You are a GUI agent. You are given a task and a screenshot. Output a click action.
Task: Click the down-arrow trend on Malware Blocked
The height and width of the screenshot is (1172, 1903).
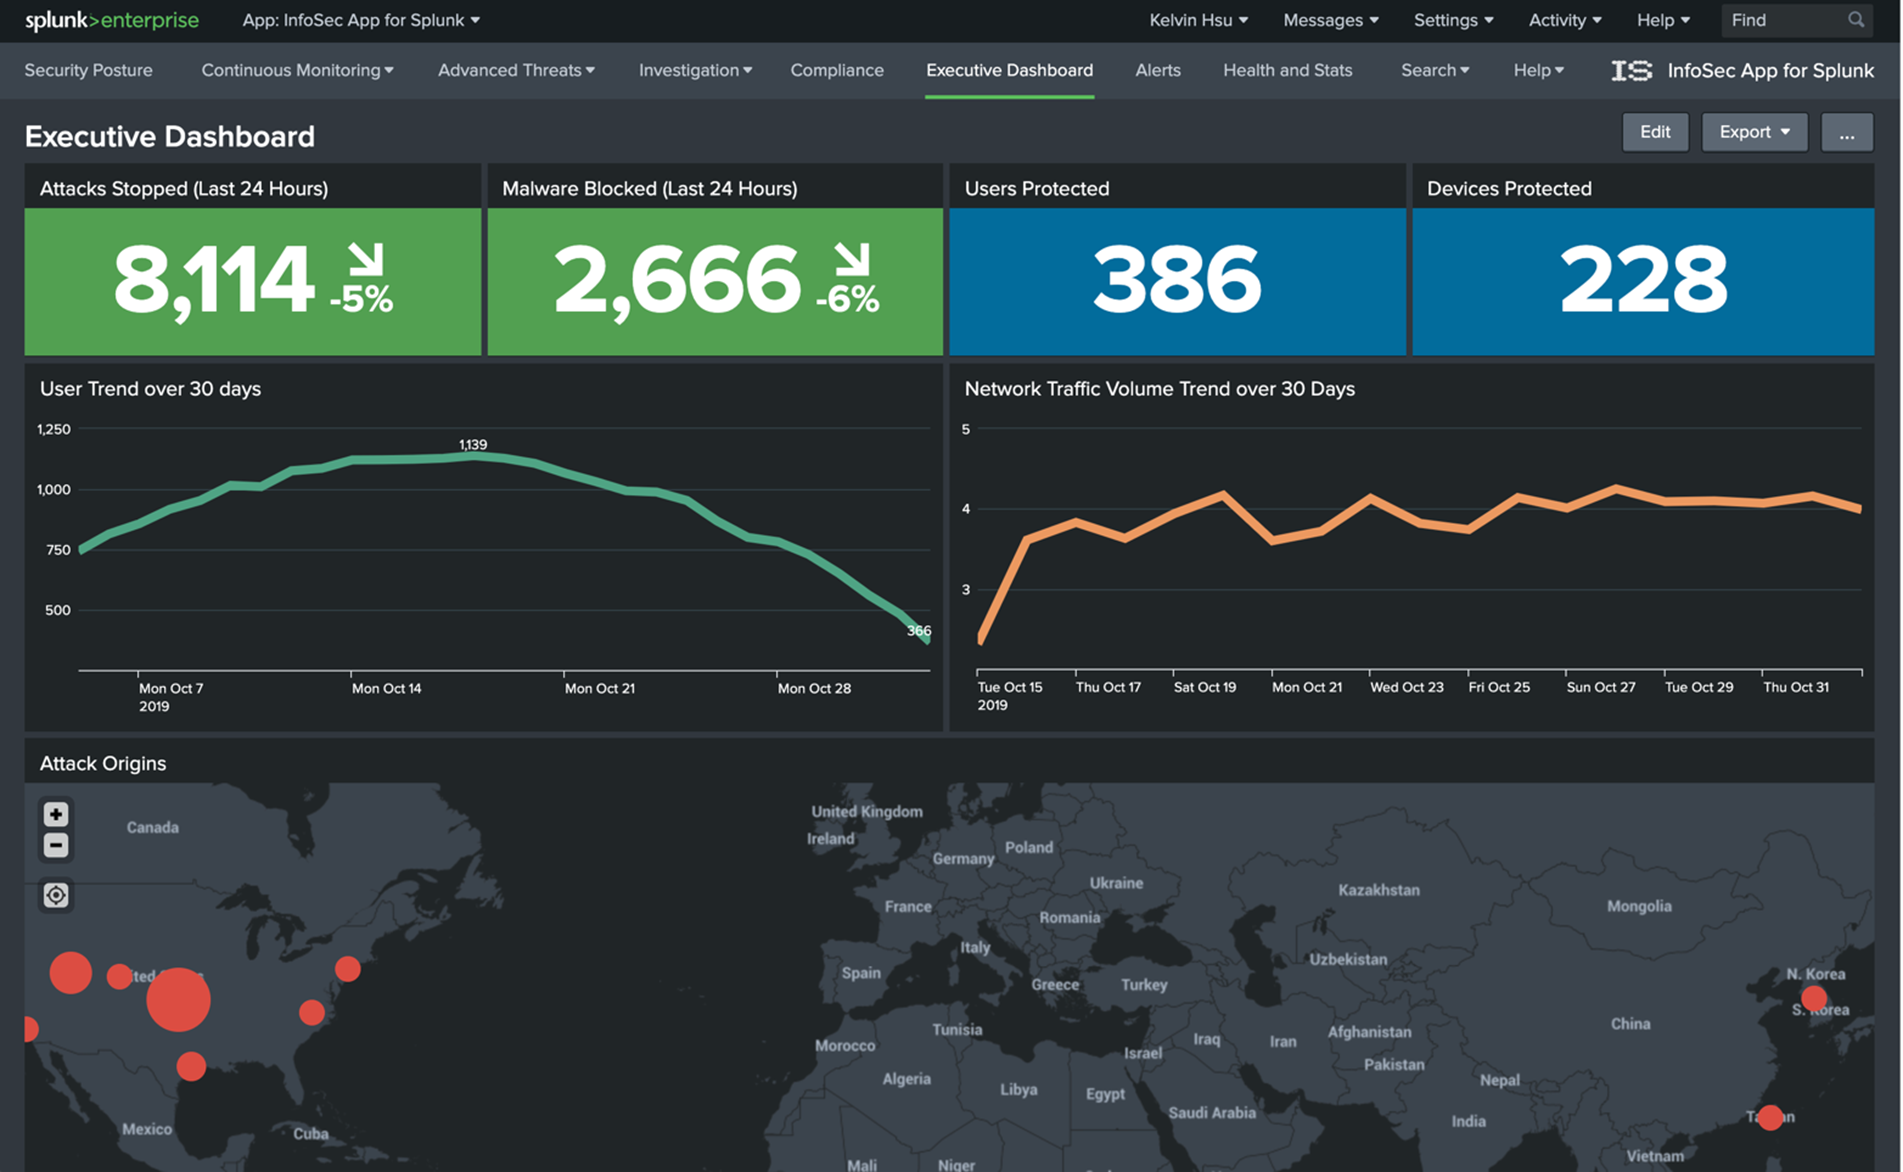pos(852,258)
